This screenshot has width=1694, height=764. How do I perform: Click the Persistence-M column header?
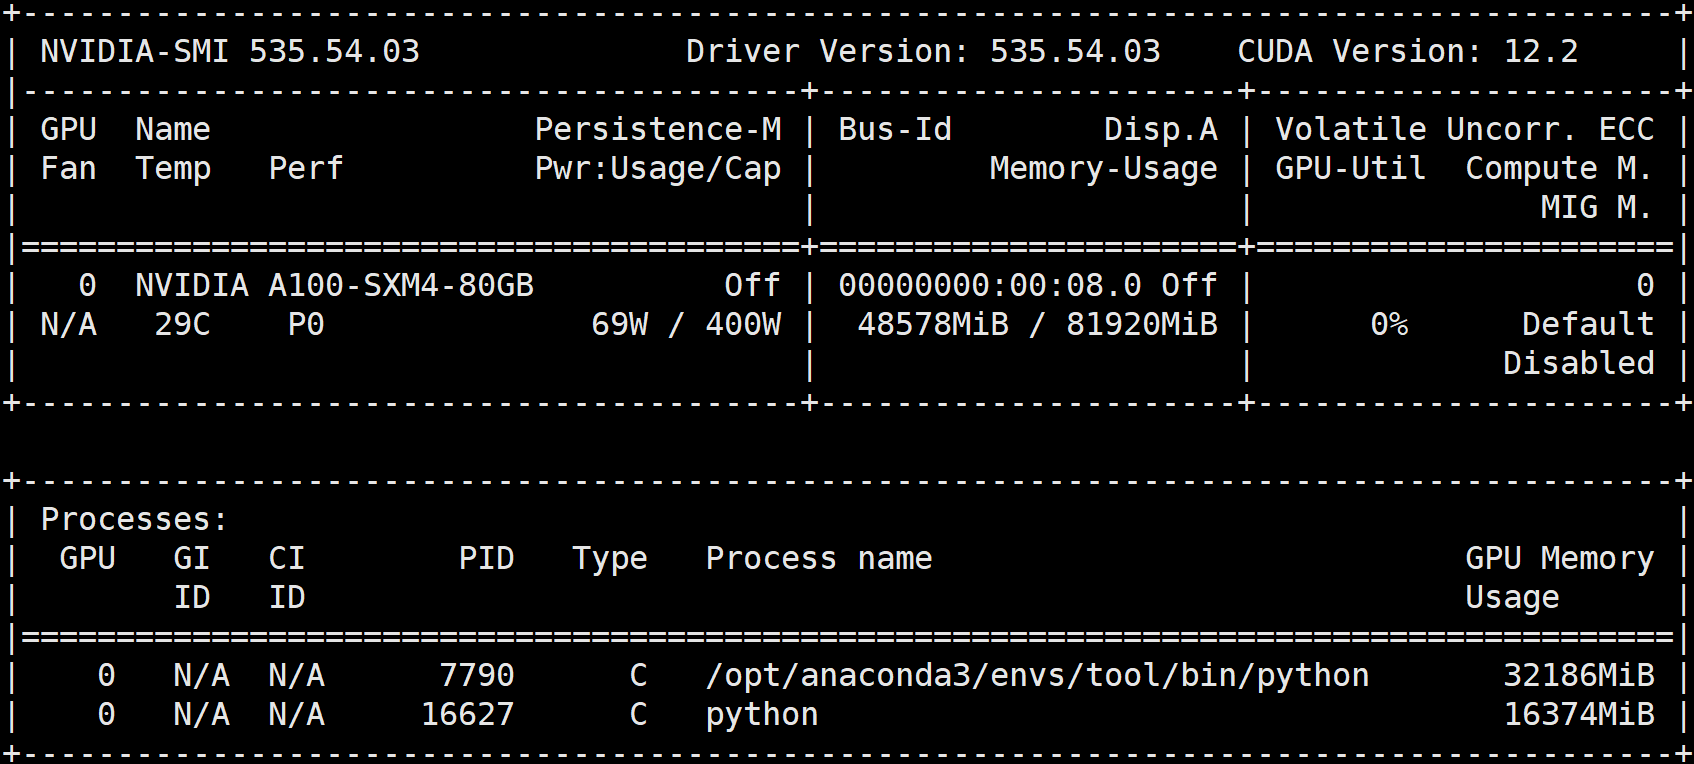pos(658,129)
